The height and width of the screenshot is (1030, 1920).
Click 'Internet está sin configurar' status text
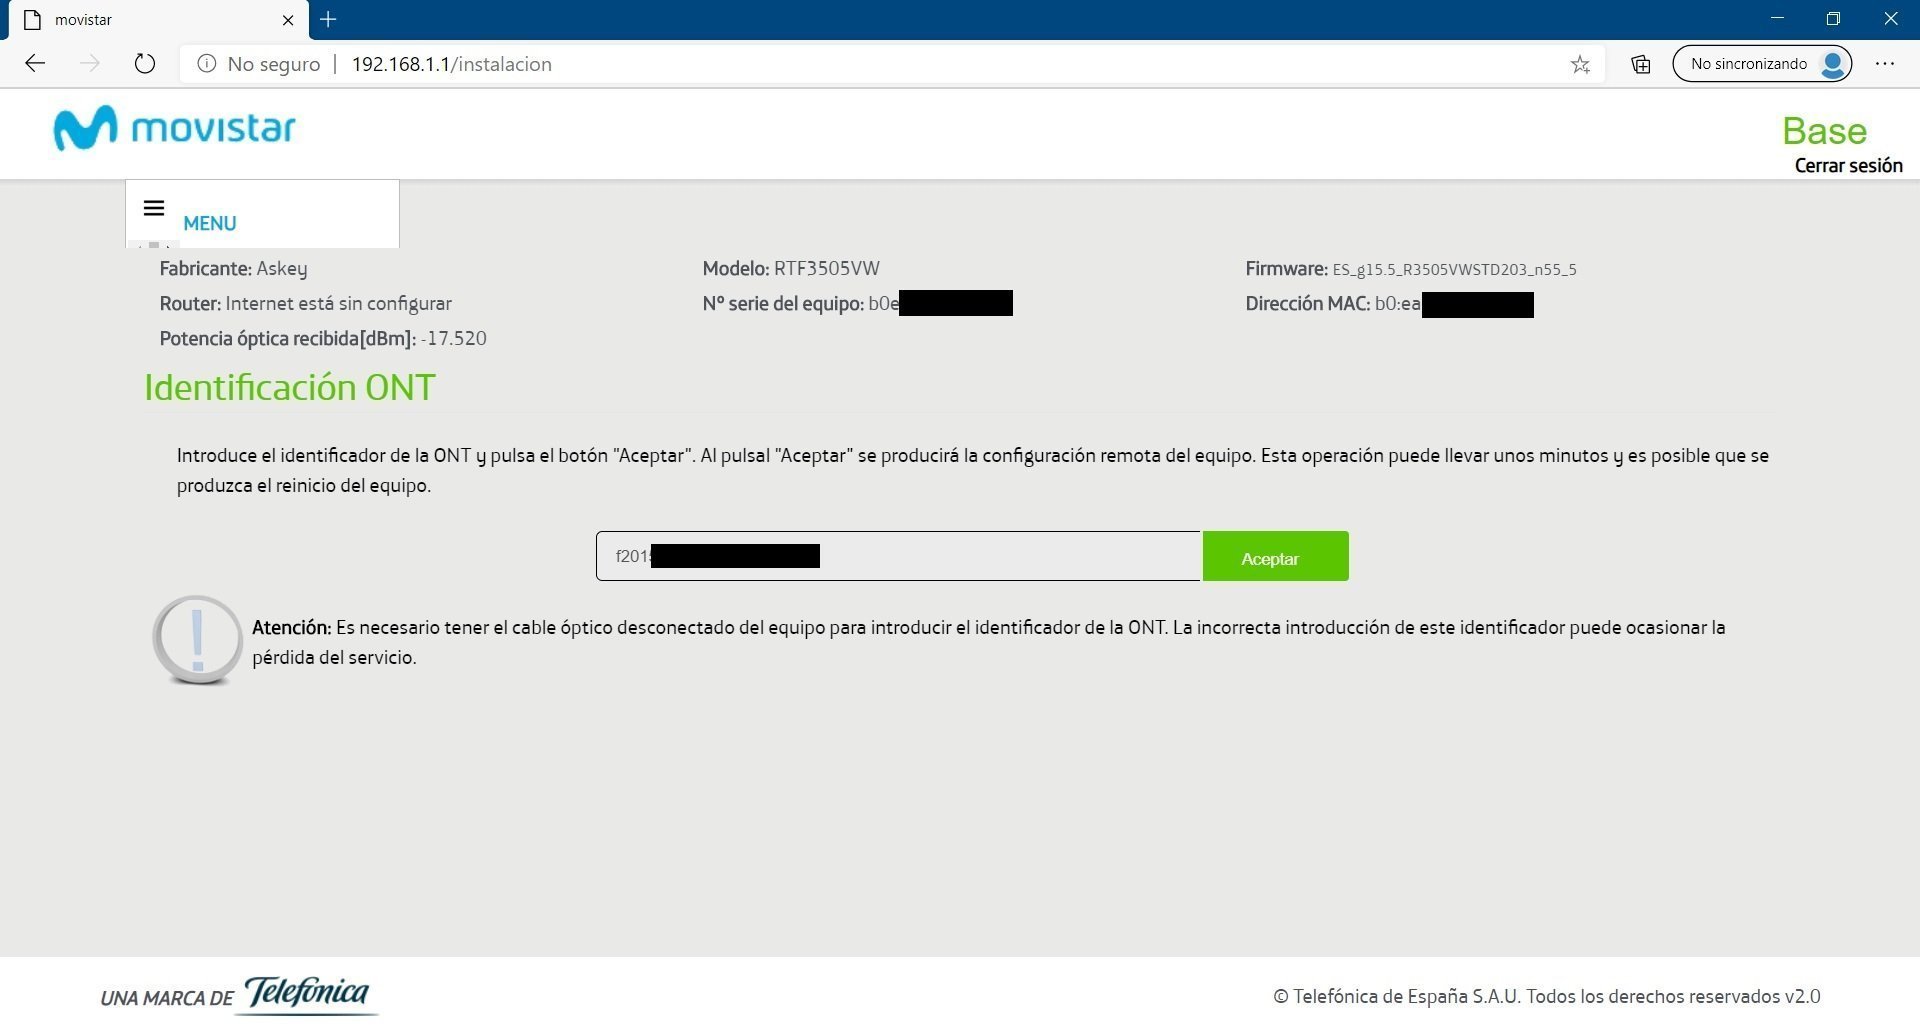pyautogui.click(x=339, y=303)
